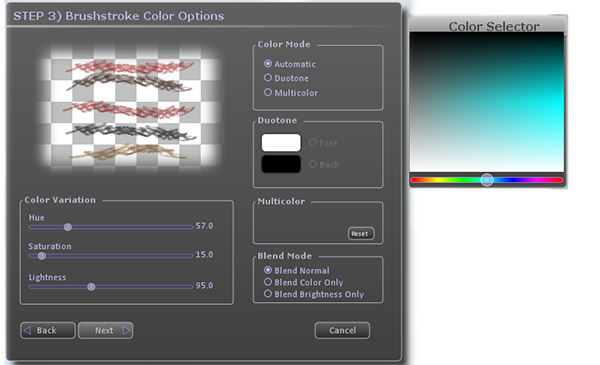Viewport: 600px width, 365px height.
Task: Click the Color Mode group label
Action: tap(284, 44)
